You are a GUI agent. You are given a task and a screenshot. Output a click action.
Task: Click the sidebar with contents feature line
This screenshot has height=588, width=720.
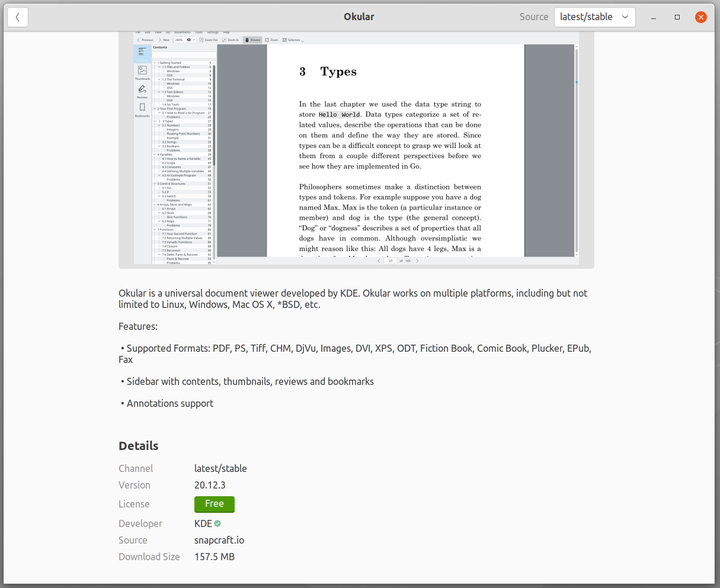247,381
